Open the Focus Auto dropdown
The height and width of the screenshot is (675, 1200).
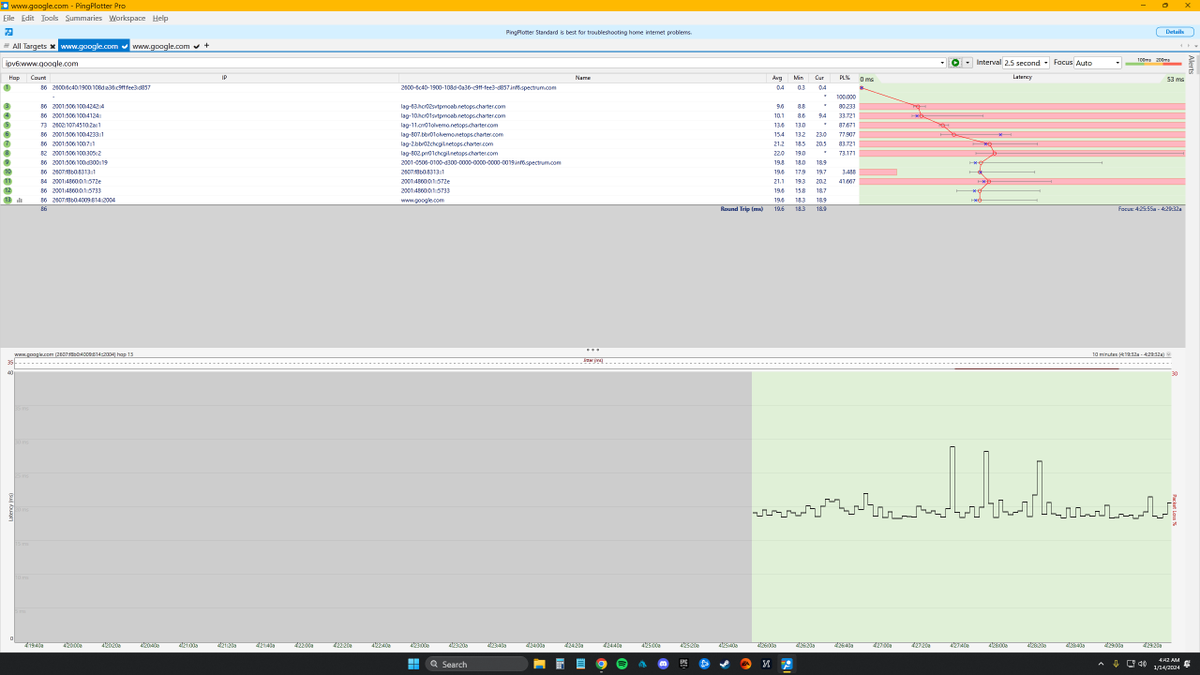point(1098,63)
